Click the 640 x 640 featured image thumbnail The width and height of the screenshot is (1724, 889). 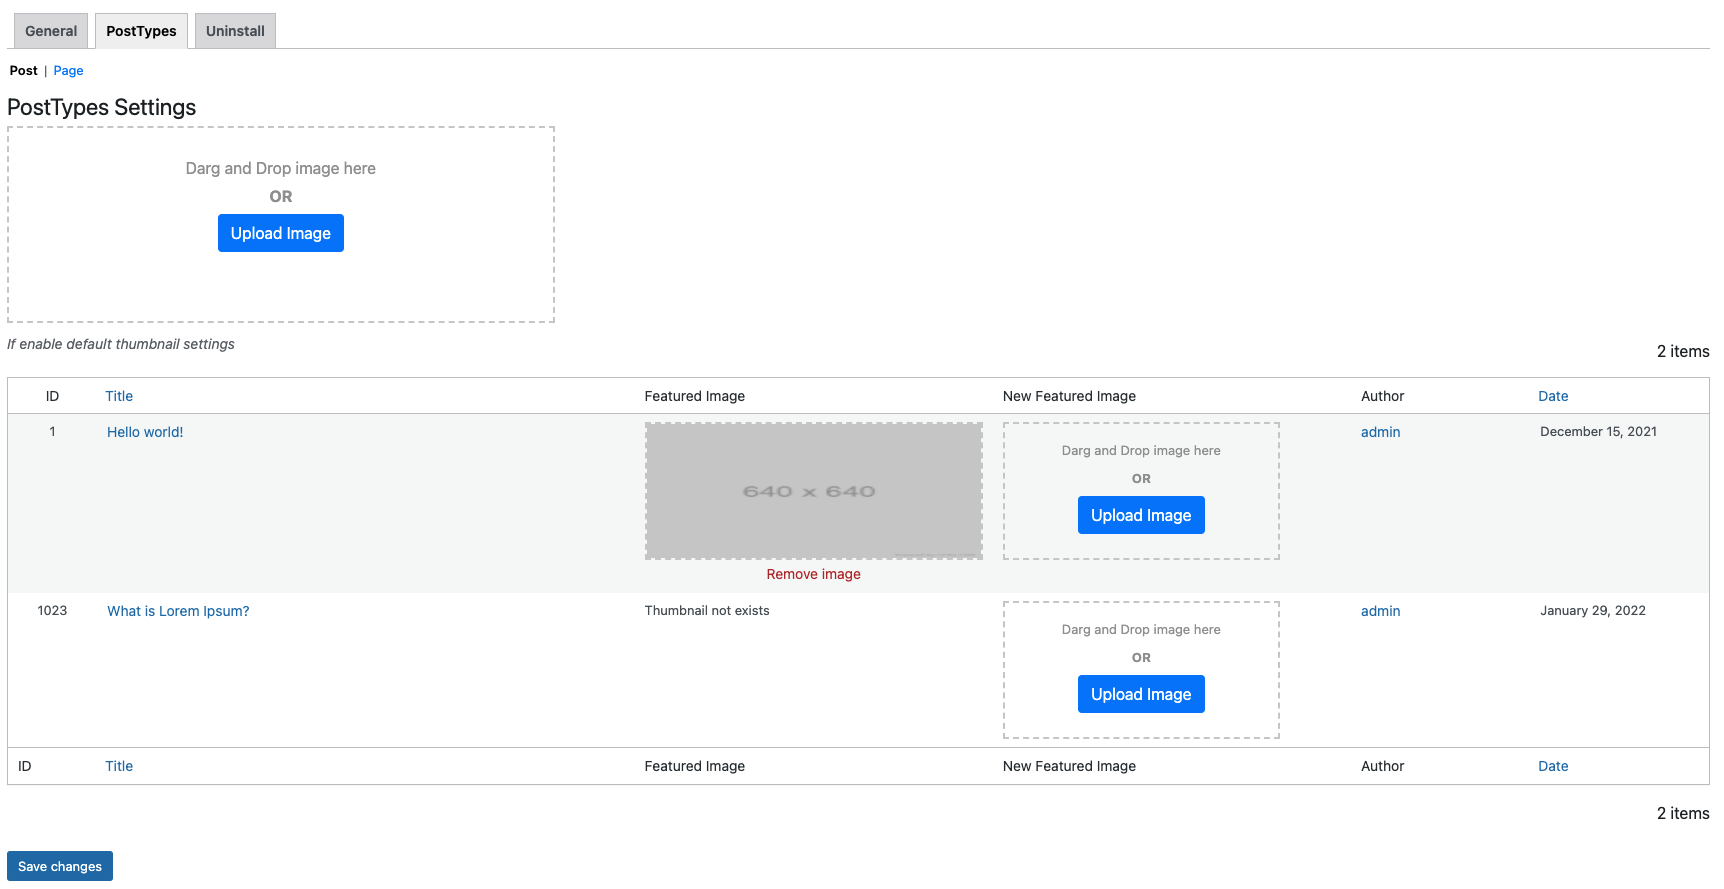pyautogui.click(x=813, y=491)
